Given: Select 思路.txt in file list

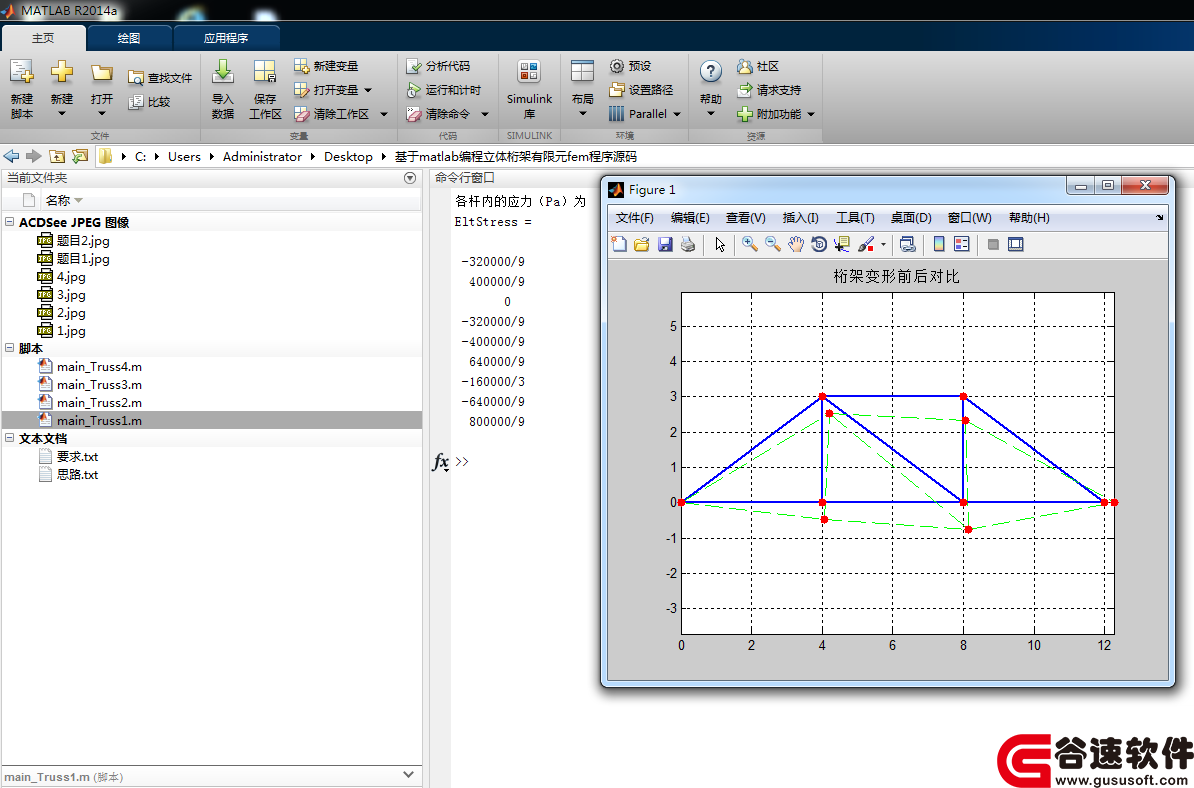Looking at the screenshot, I should pos(77,474).
